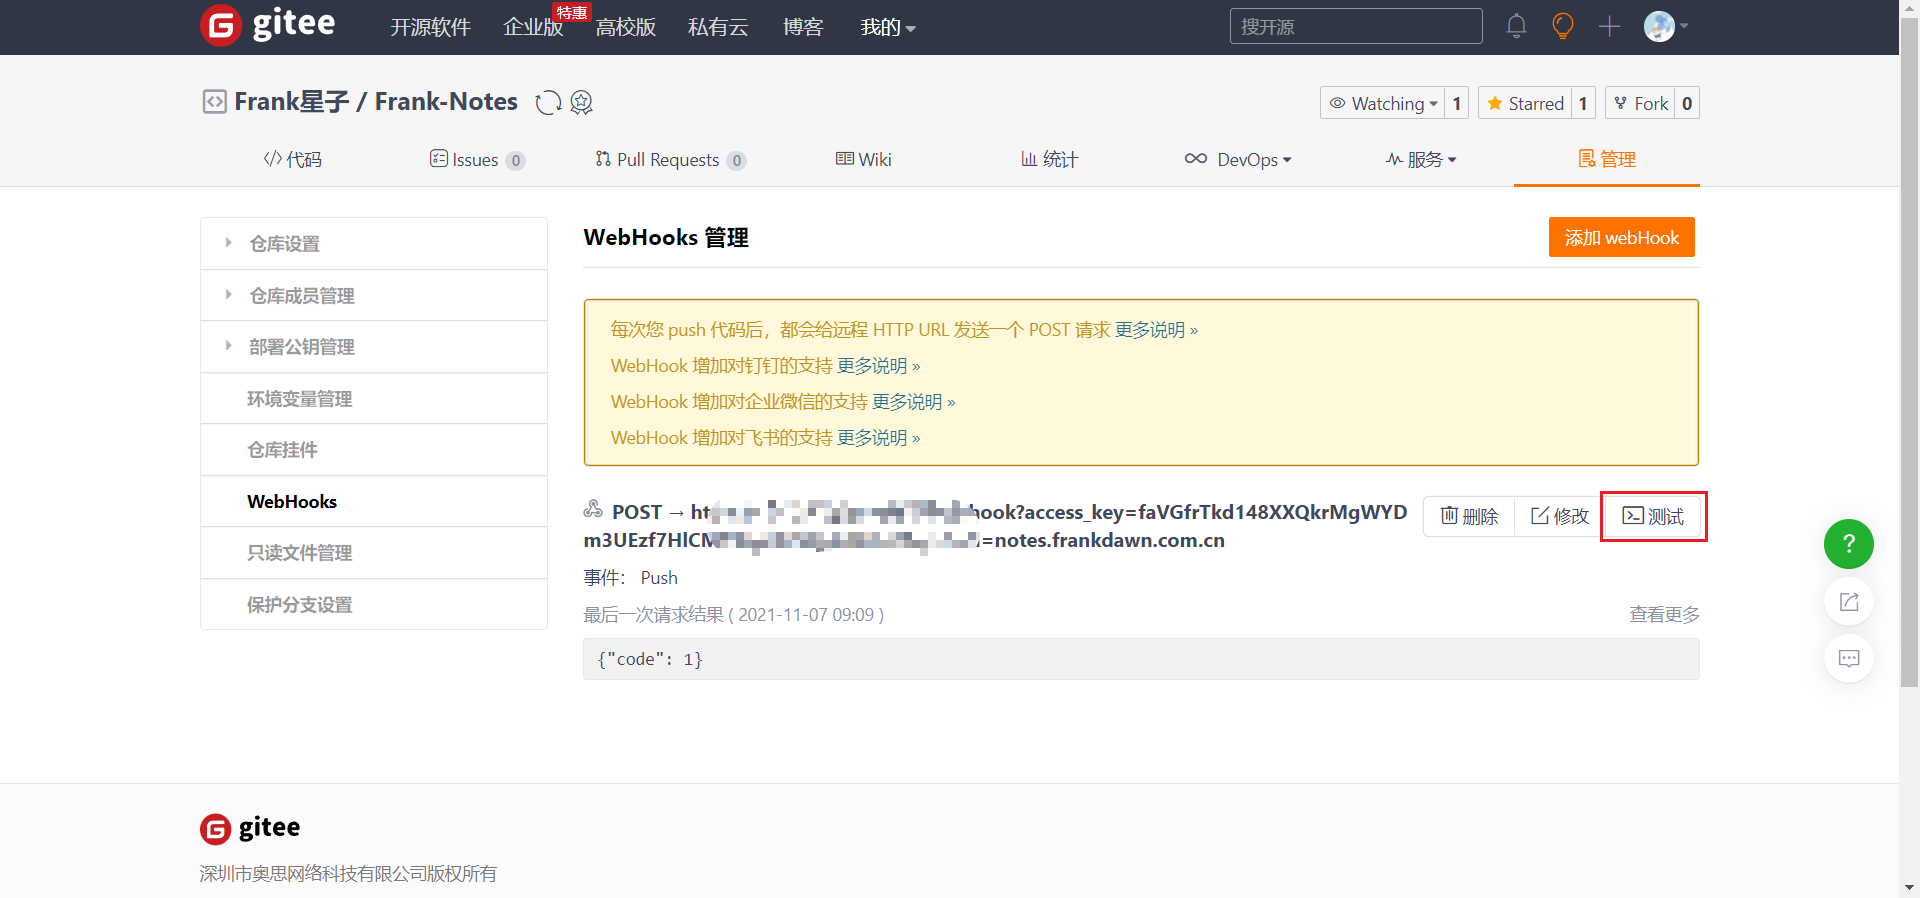Click 查看更多 link
The height and width of the screenshot is (898, 1920).
point(1664,614)
